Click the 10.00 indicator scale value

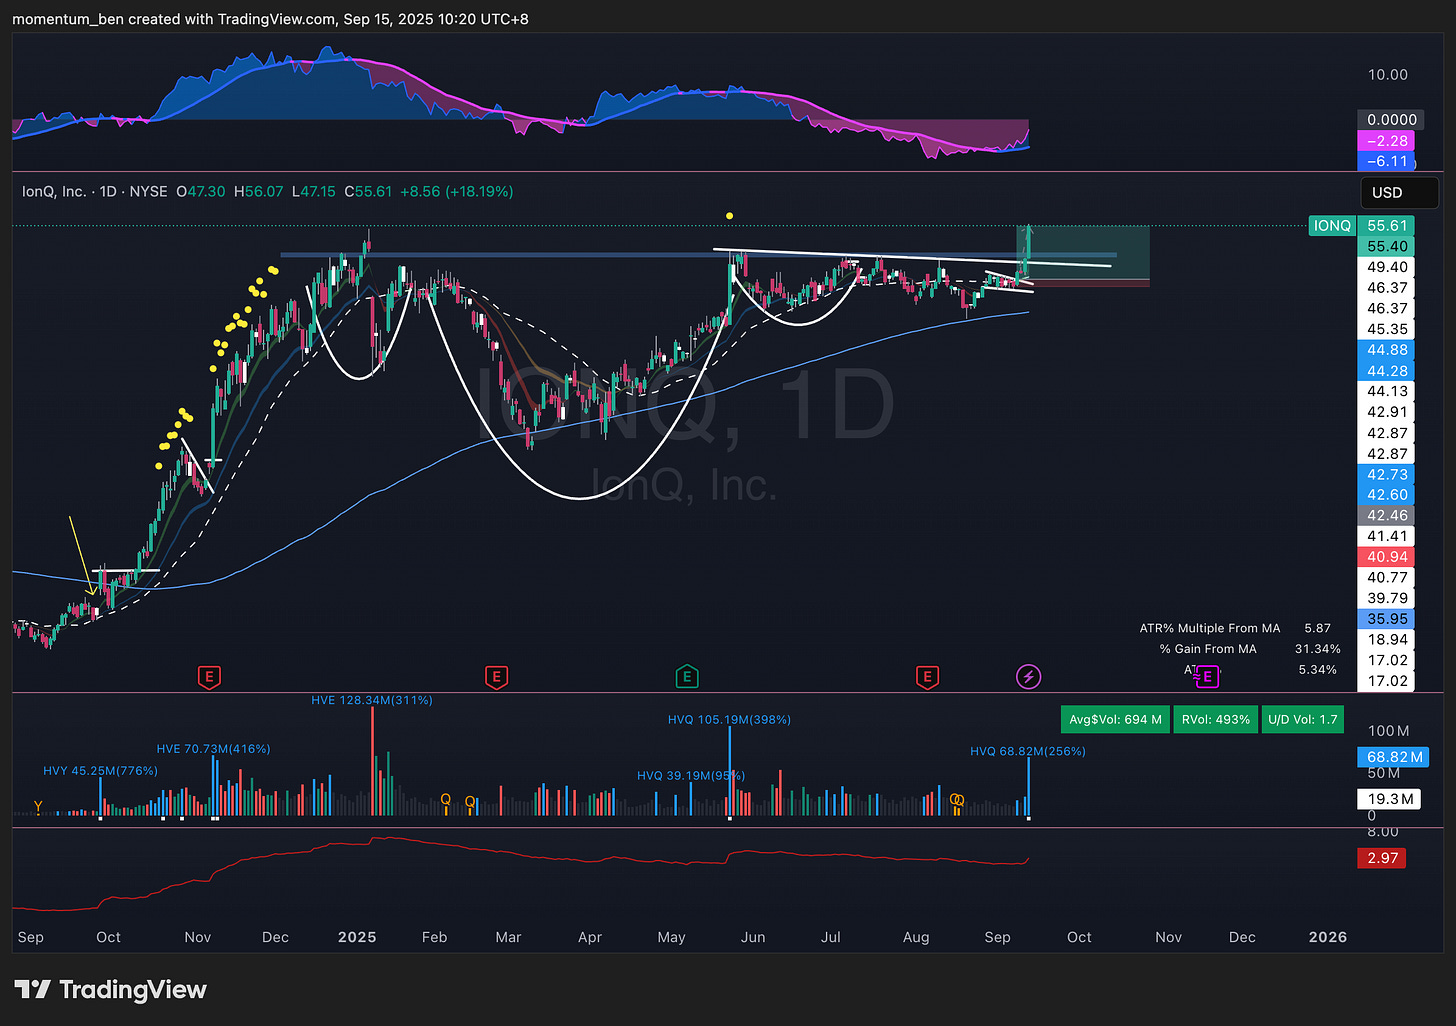pos(1387,75)
